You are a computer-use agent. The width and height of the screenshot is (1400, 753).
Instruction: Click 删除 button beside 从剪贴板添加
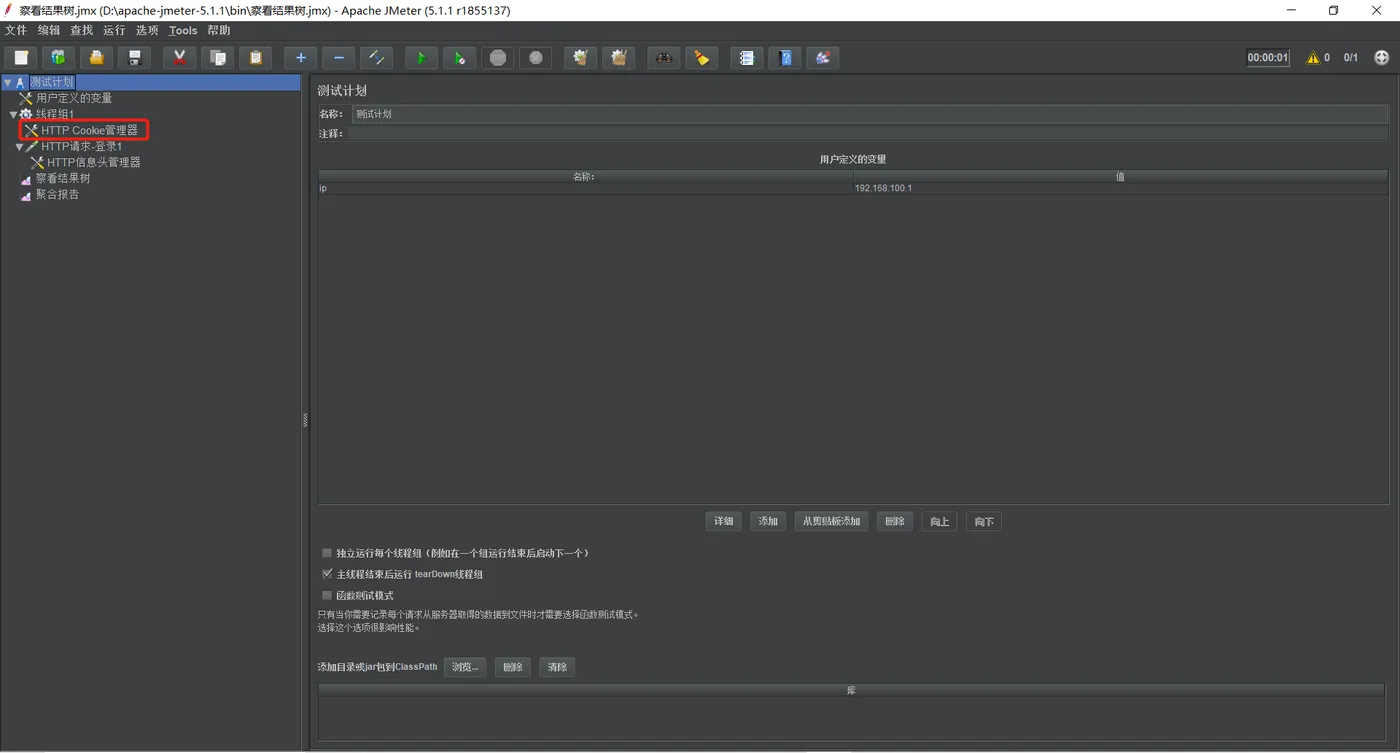(894, 521)
